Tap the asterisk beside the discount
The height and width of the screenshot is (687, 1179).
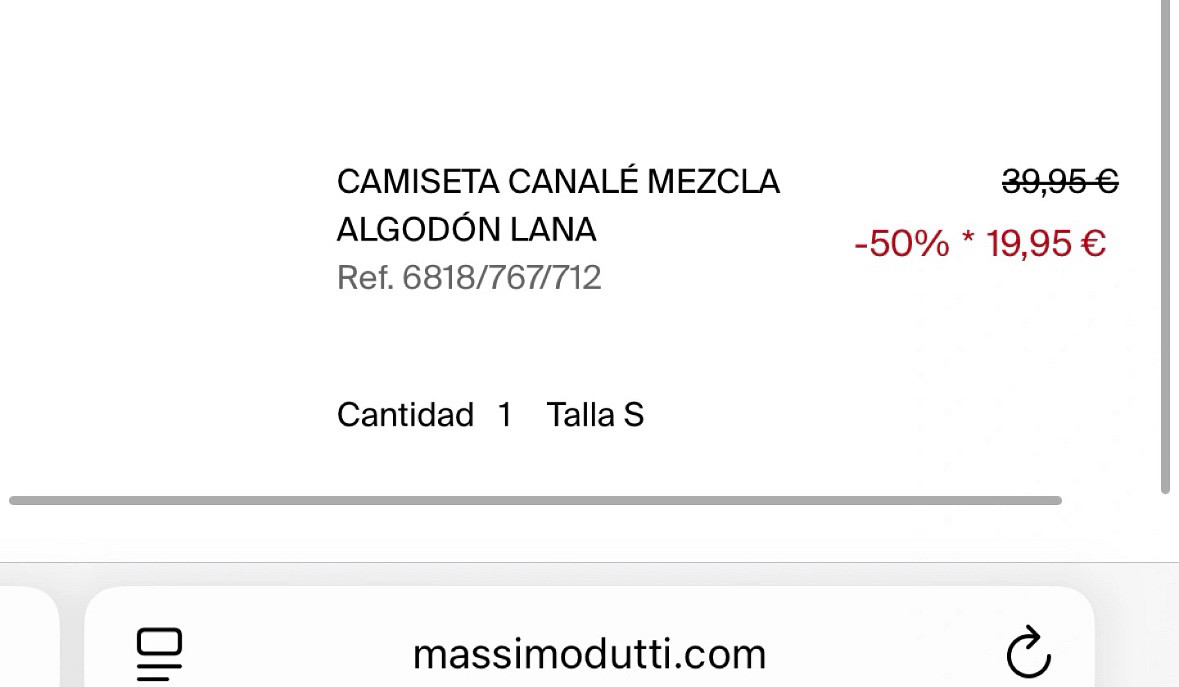coord(967,241)
